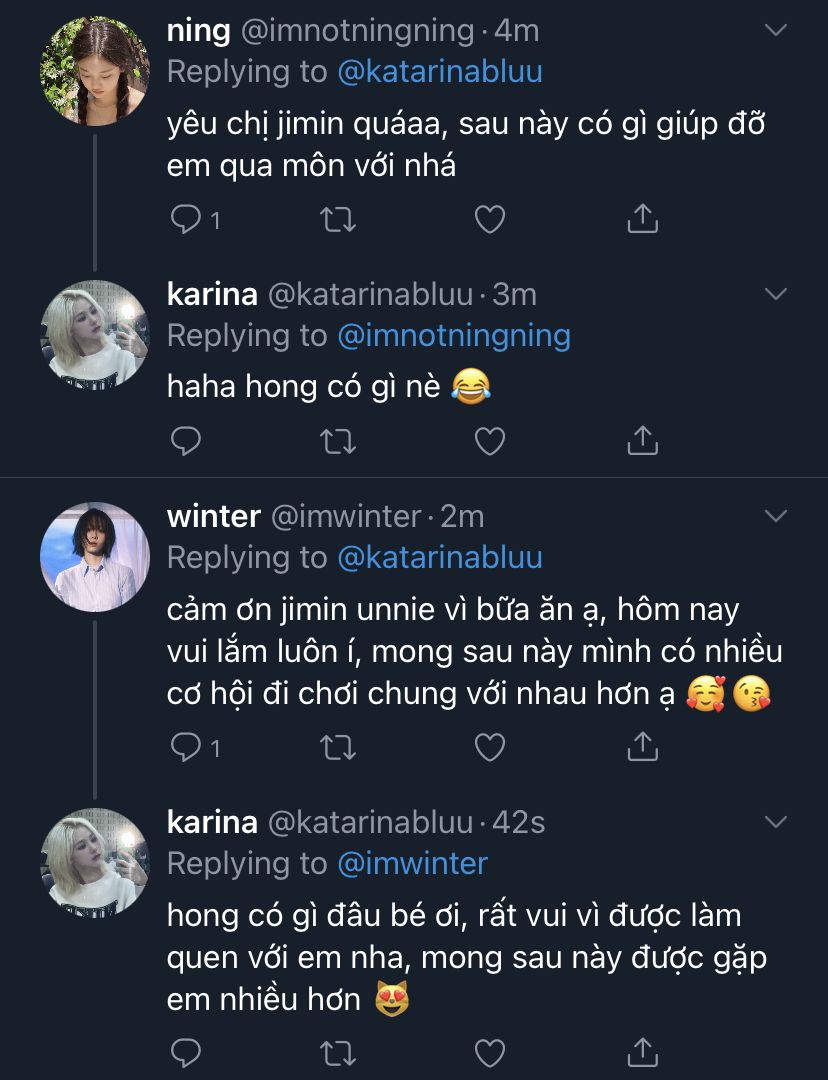The width and height of the screenshot is (828, 1080).
Task: Tap the @imnotningning mention link
Action: click(x=454, y=336)
